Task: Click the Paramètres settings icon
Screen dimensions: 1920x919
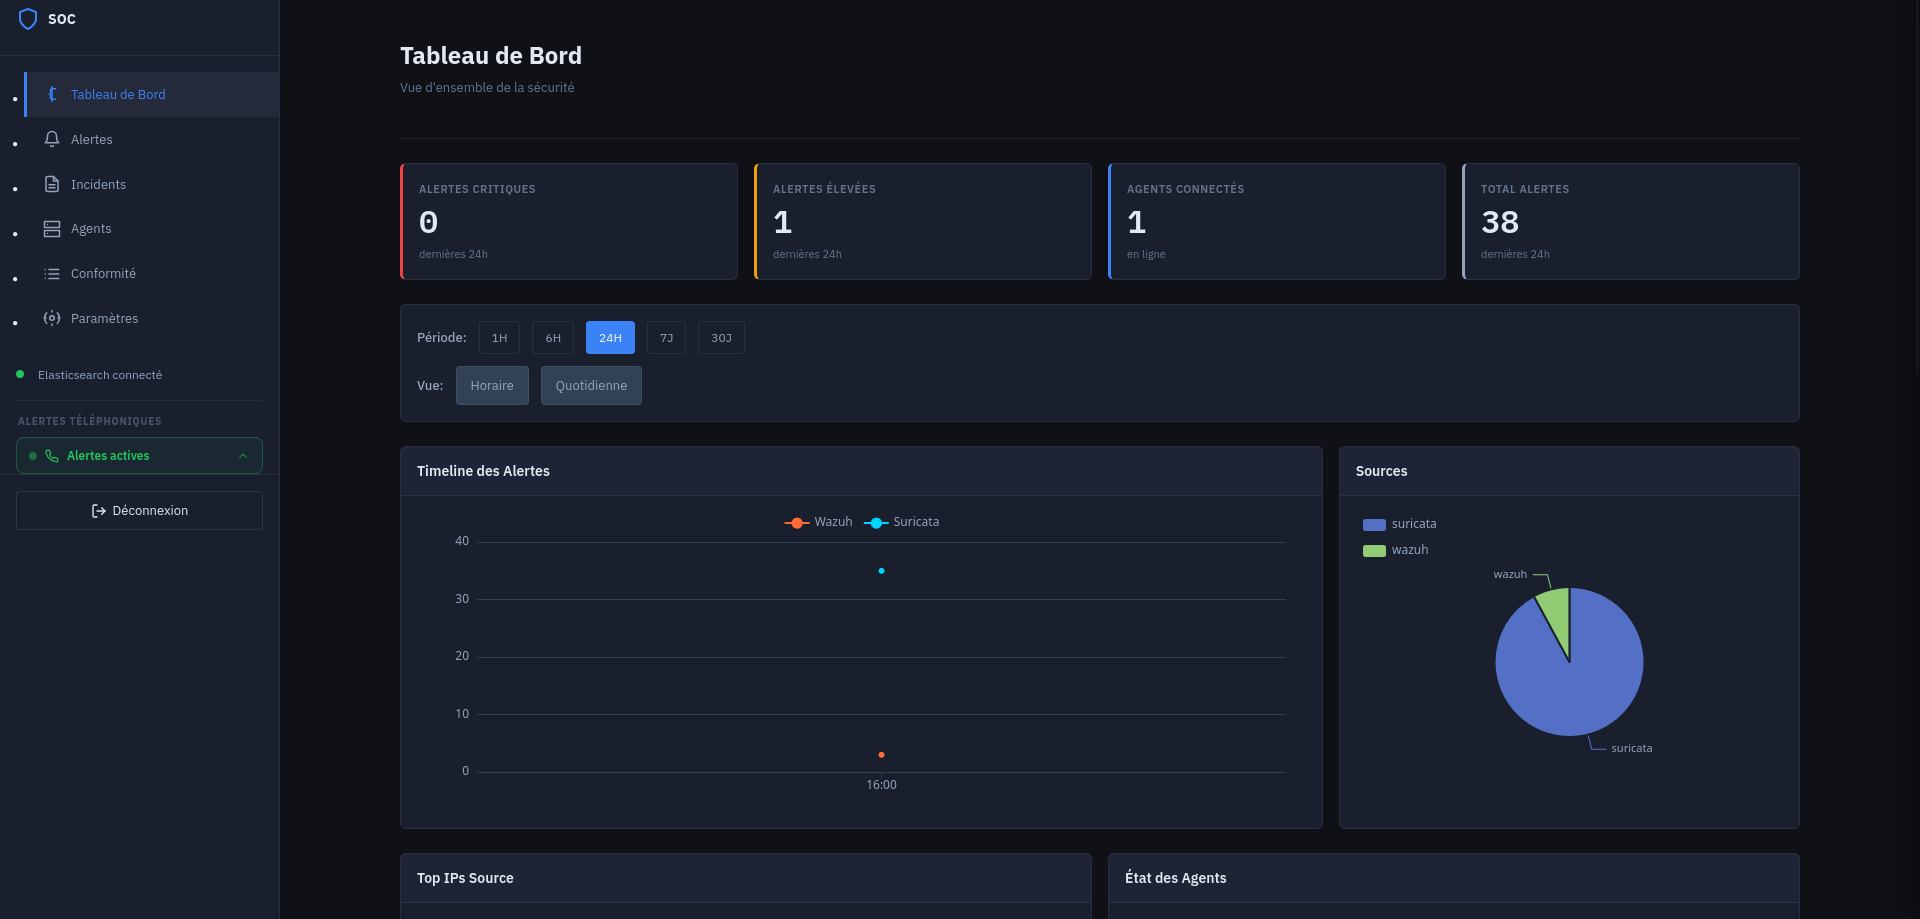Action: [51, 318]
